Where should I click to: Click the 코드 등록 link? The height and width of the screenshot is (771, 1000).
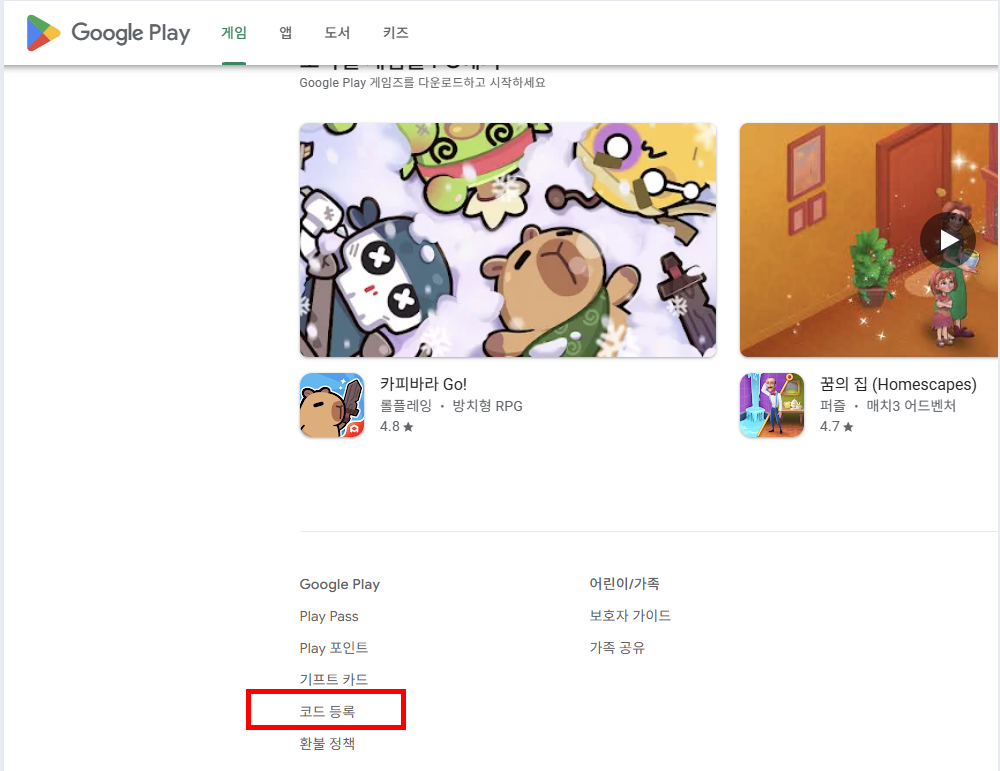[x=327, y=711]
